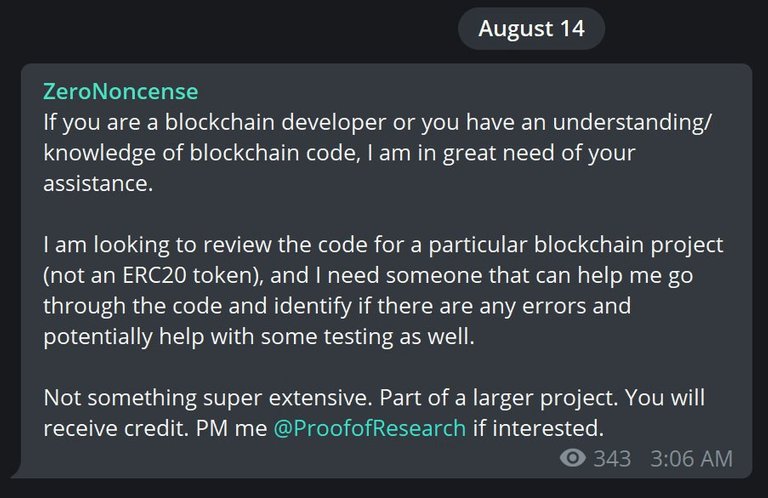This screenshot has width=768, height=498.
Task: Click the "receive credit. PM me" text
Action: pyautogui.click(x=154, y=429)
